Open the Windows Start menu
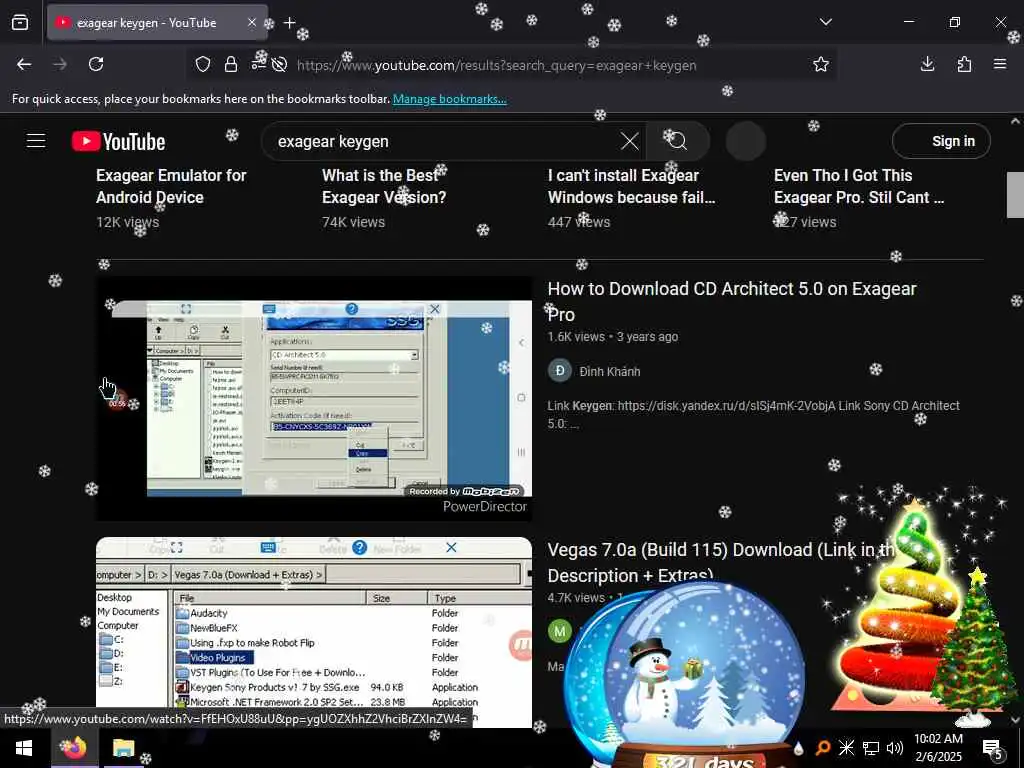1024x768 pixels. pos(24,748)
